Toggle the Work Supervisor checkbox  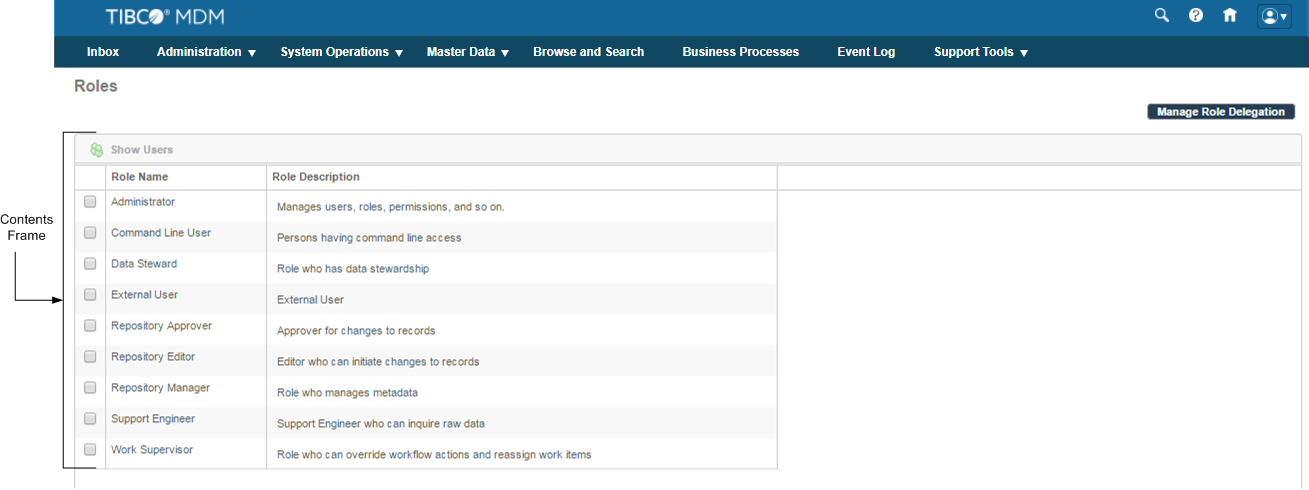[x=90, y=450]
